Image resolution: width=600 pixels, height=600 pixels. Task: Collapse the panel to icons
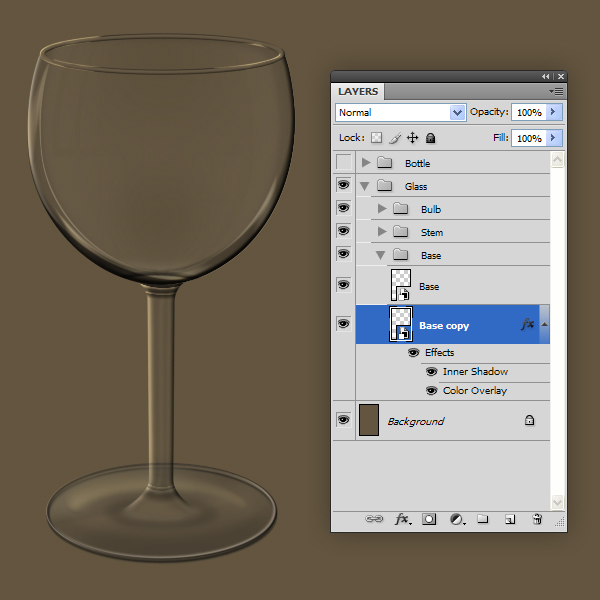(545, 77)
